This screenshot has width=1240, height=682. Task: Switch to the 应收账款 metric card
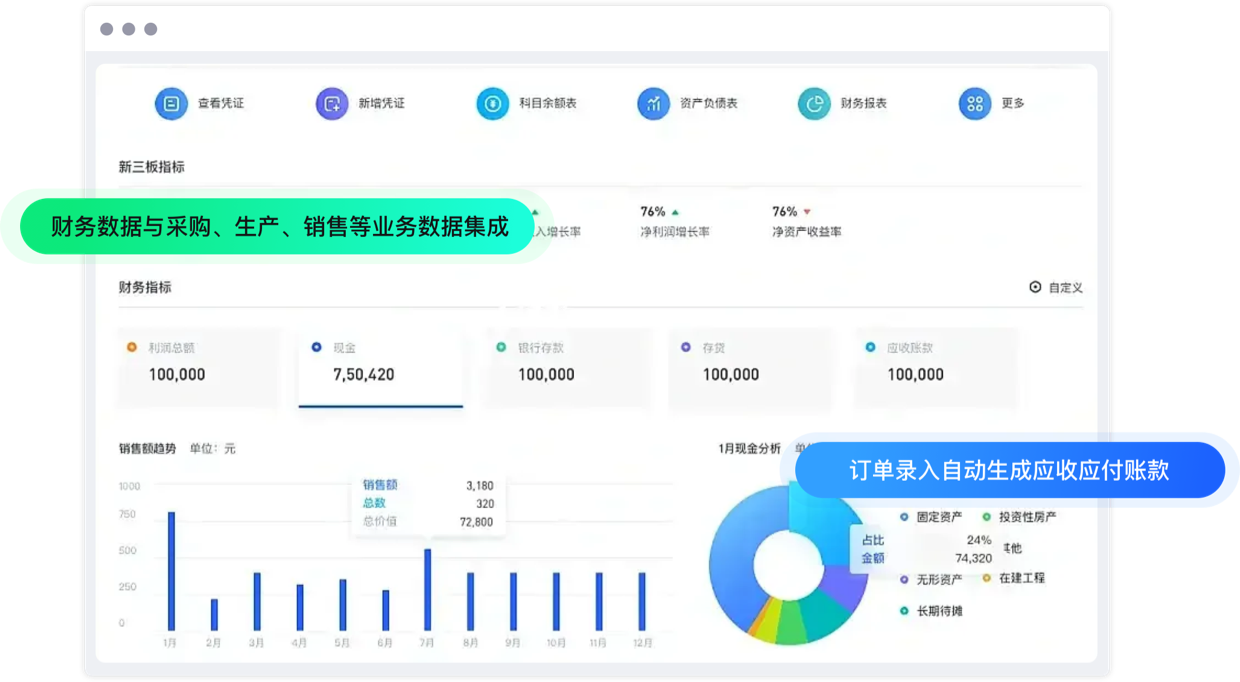(935, 367)
